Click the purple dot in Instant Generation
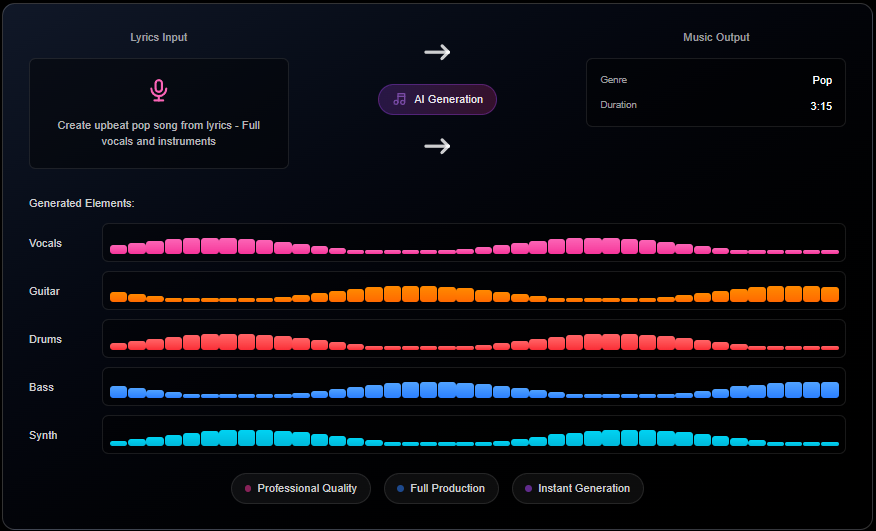876x531 pixels. point(529,489)
